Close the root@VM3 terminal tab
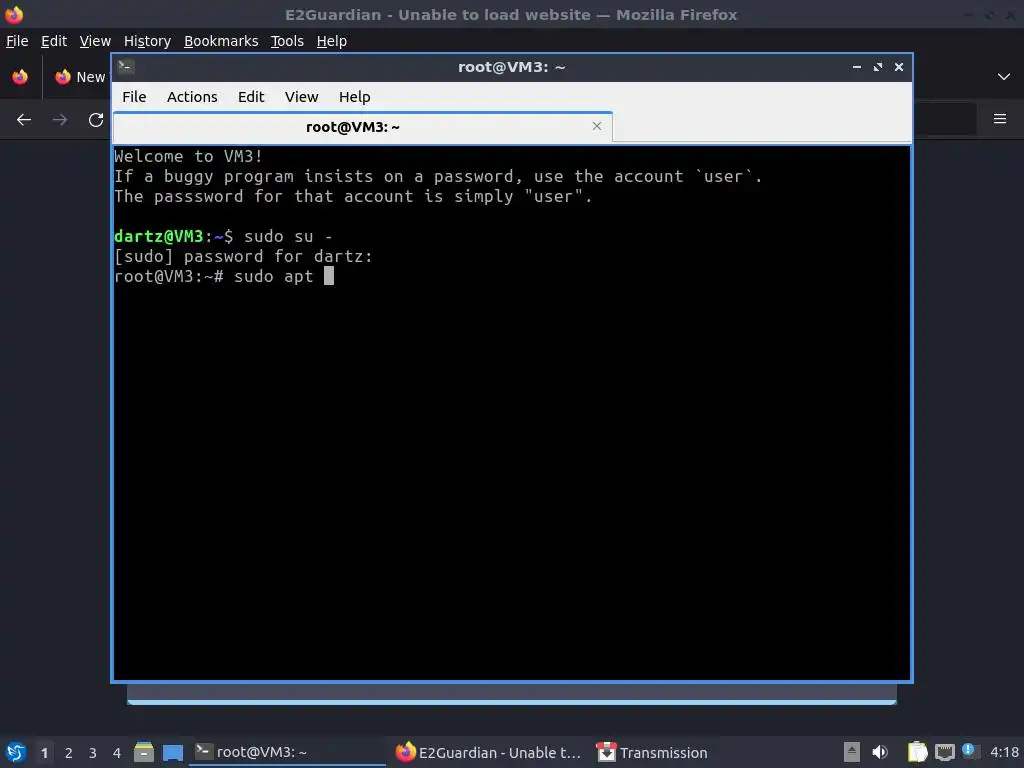 coord(596,126)
